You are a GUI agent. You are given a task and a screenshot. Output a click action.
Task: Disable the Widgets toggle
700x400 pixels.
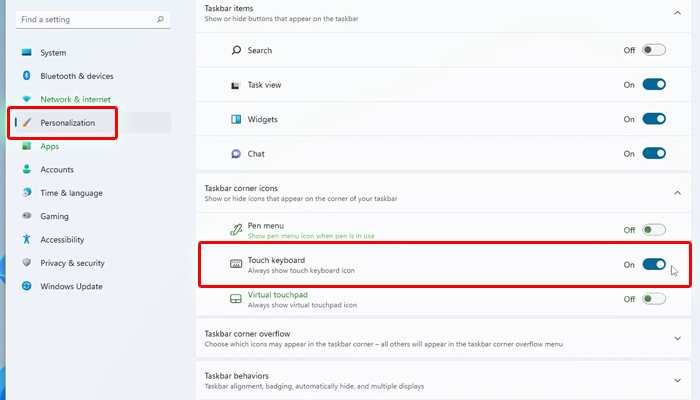(x=654, y=119)
